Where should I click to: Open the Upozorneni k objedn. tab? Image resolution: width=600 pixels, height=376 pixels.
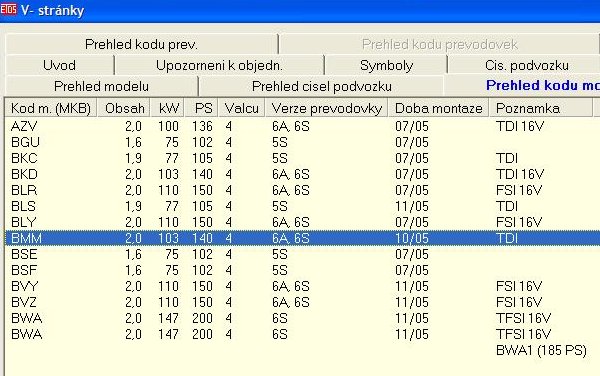point(219,65)
